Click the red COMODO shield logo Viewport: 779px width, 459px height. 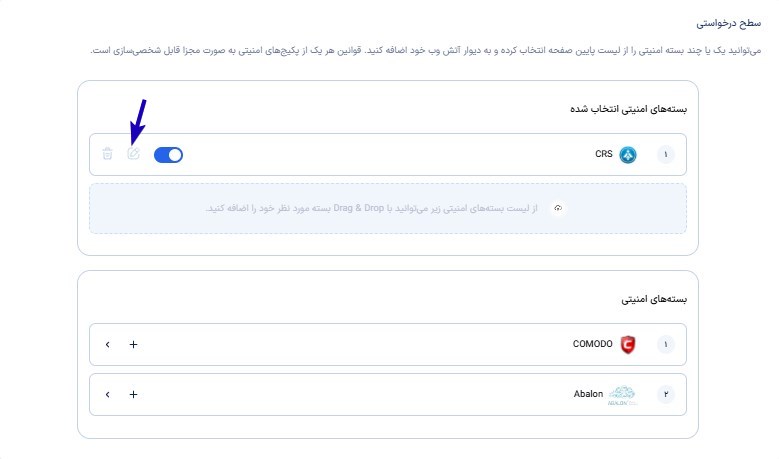click(x=628, y=344)
